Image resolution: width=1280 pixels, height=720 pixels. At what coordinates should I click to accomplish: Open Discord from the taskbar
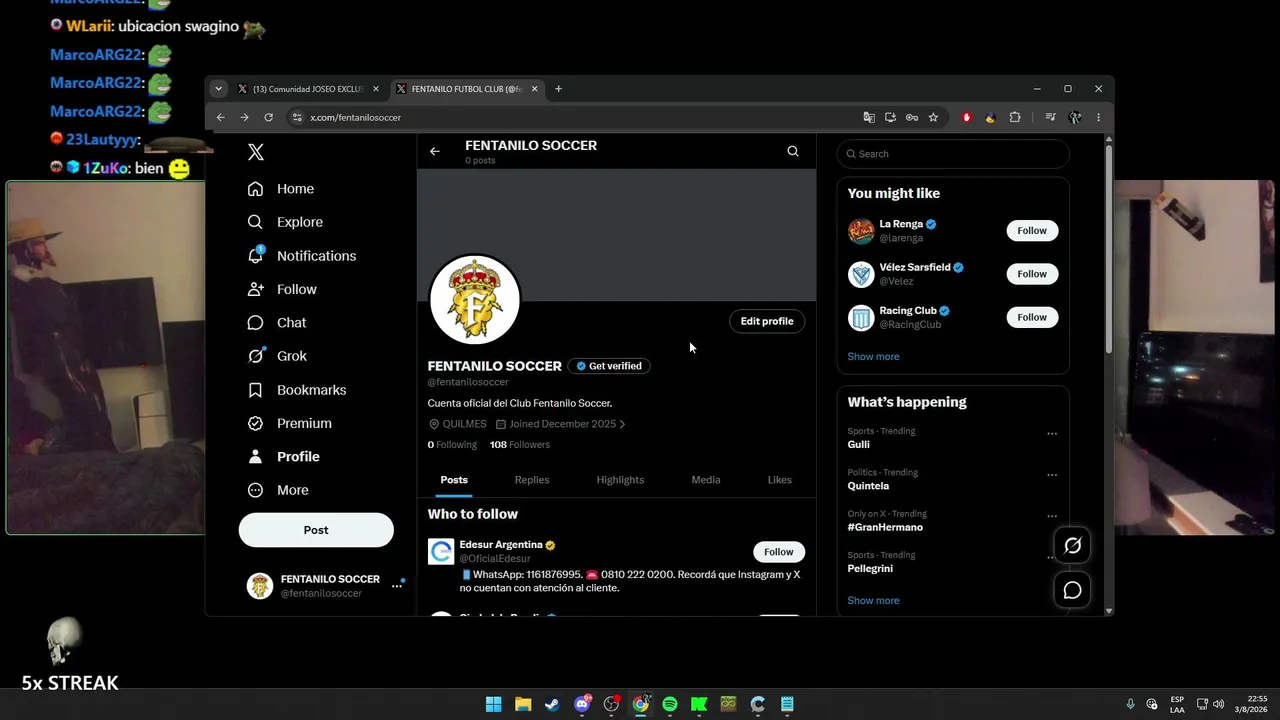(582, 704)
